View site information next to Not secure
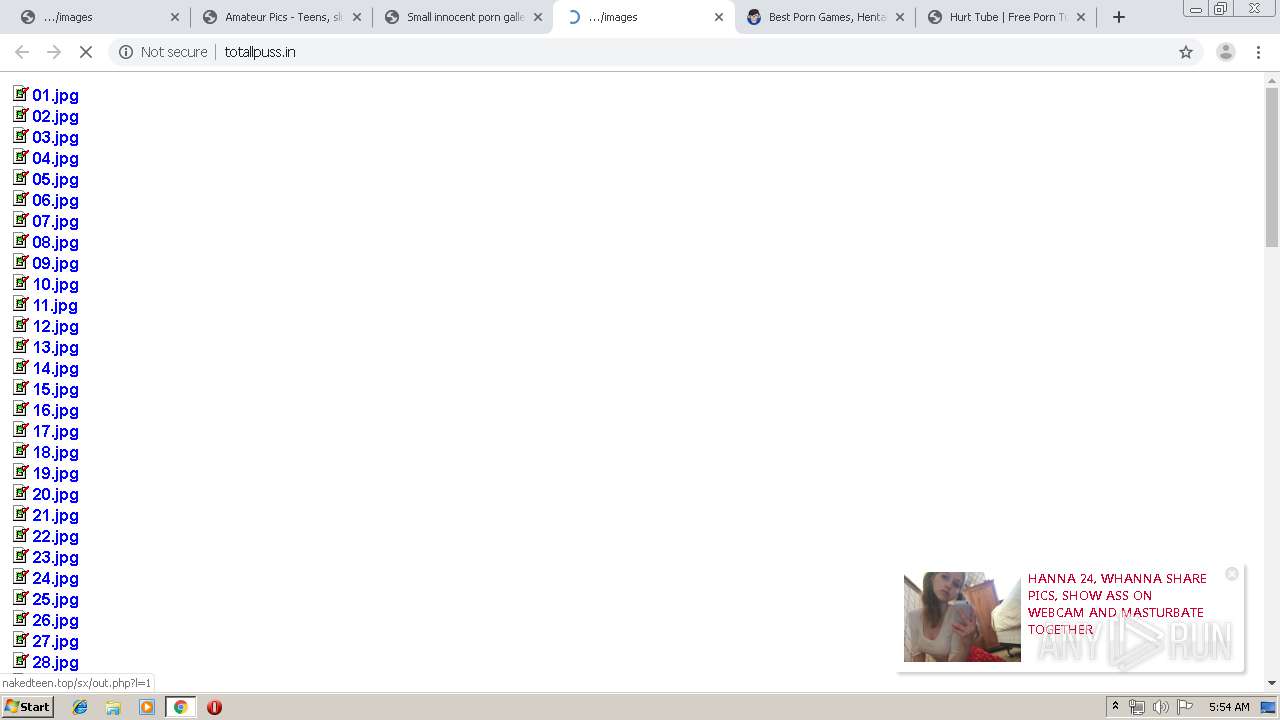 tap(126, 52)
